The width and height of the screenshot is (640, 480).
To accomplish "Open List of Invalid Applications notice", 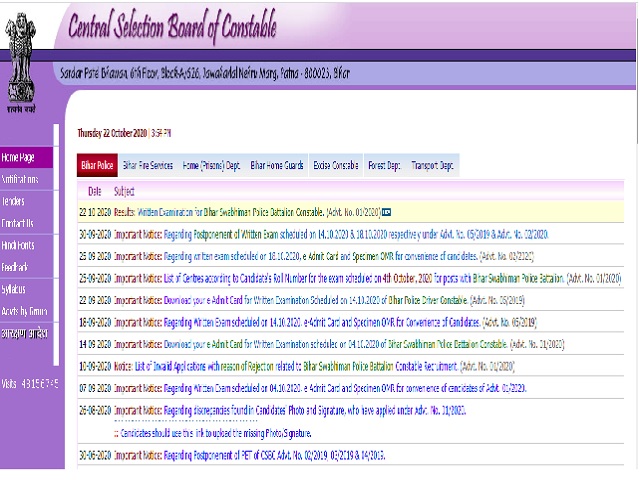I will pyautogui.click(x=314, y=367).
